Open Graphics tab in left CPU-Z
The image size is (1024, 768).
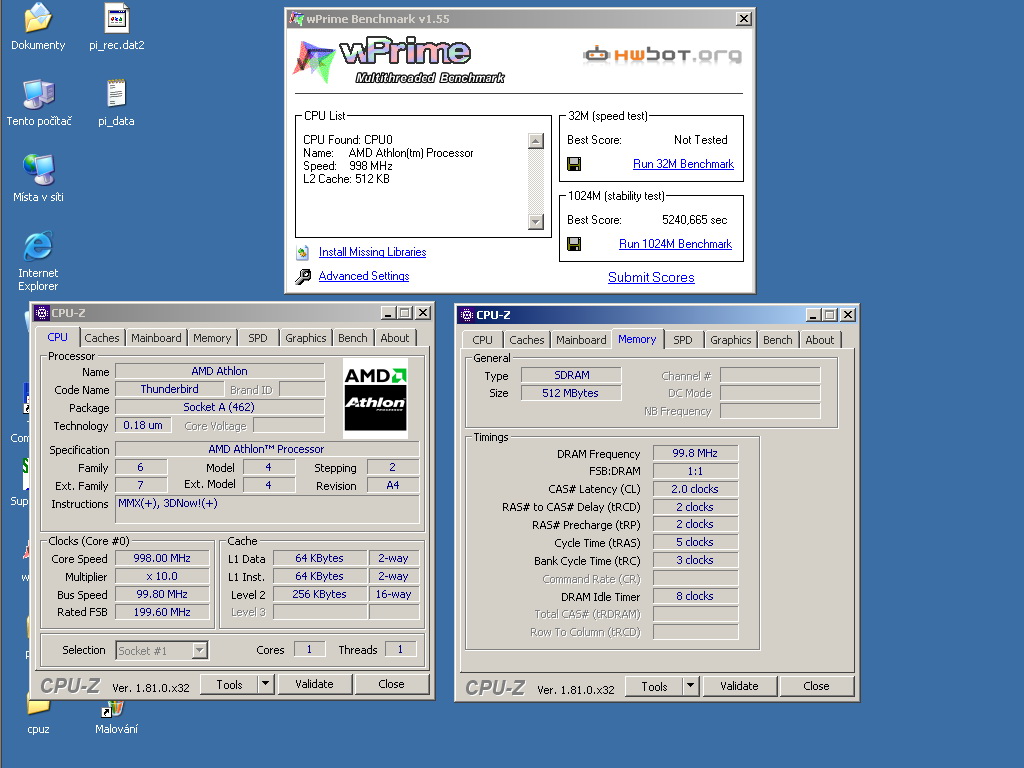306,338
